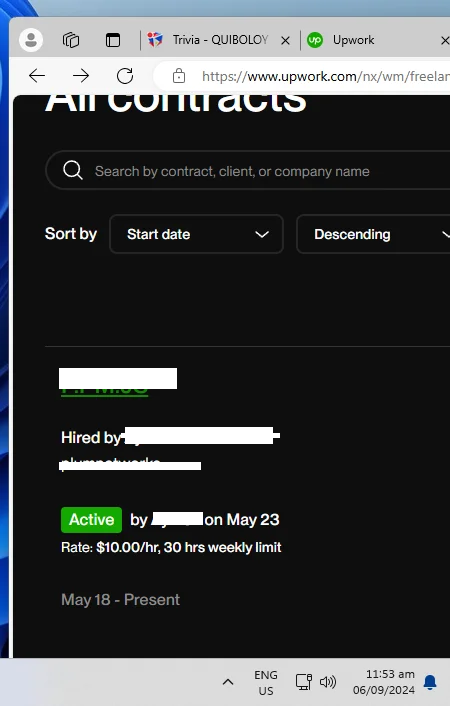Reload the page with refresh icon
450x706 pixels.
point(125,76)
